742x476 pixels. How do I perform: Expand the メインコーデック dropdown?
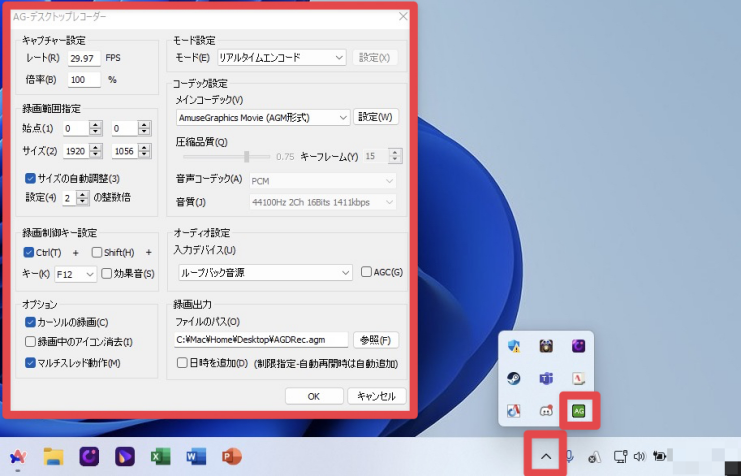point(263,118)
